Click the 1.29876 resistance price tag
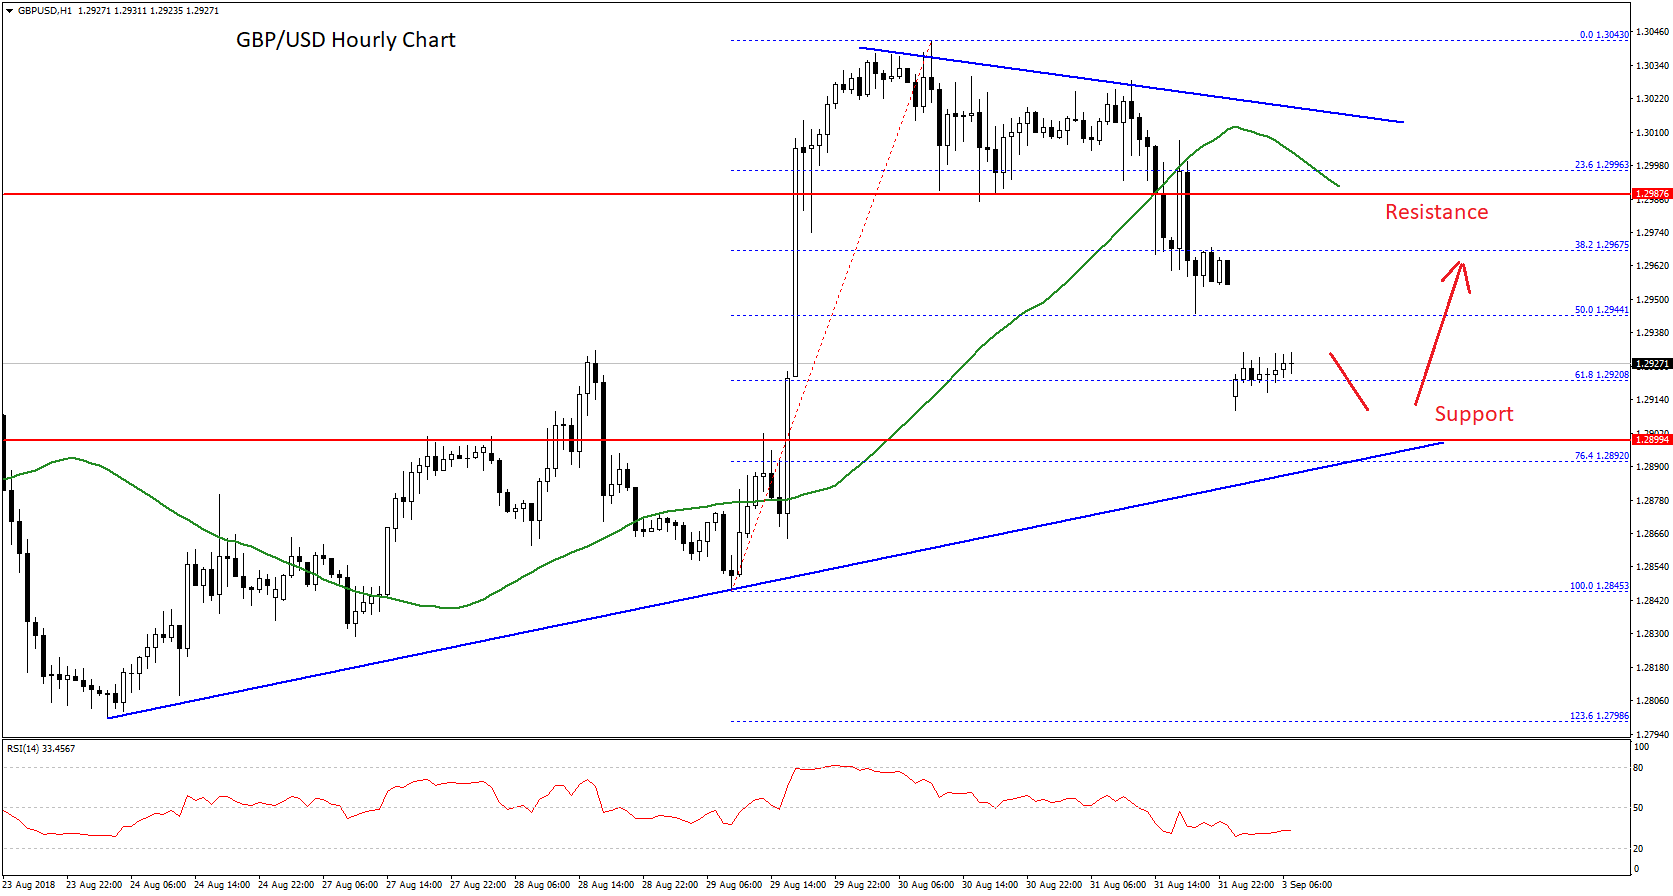1673x896 pixels. (x=1651, y=194)
